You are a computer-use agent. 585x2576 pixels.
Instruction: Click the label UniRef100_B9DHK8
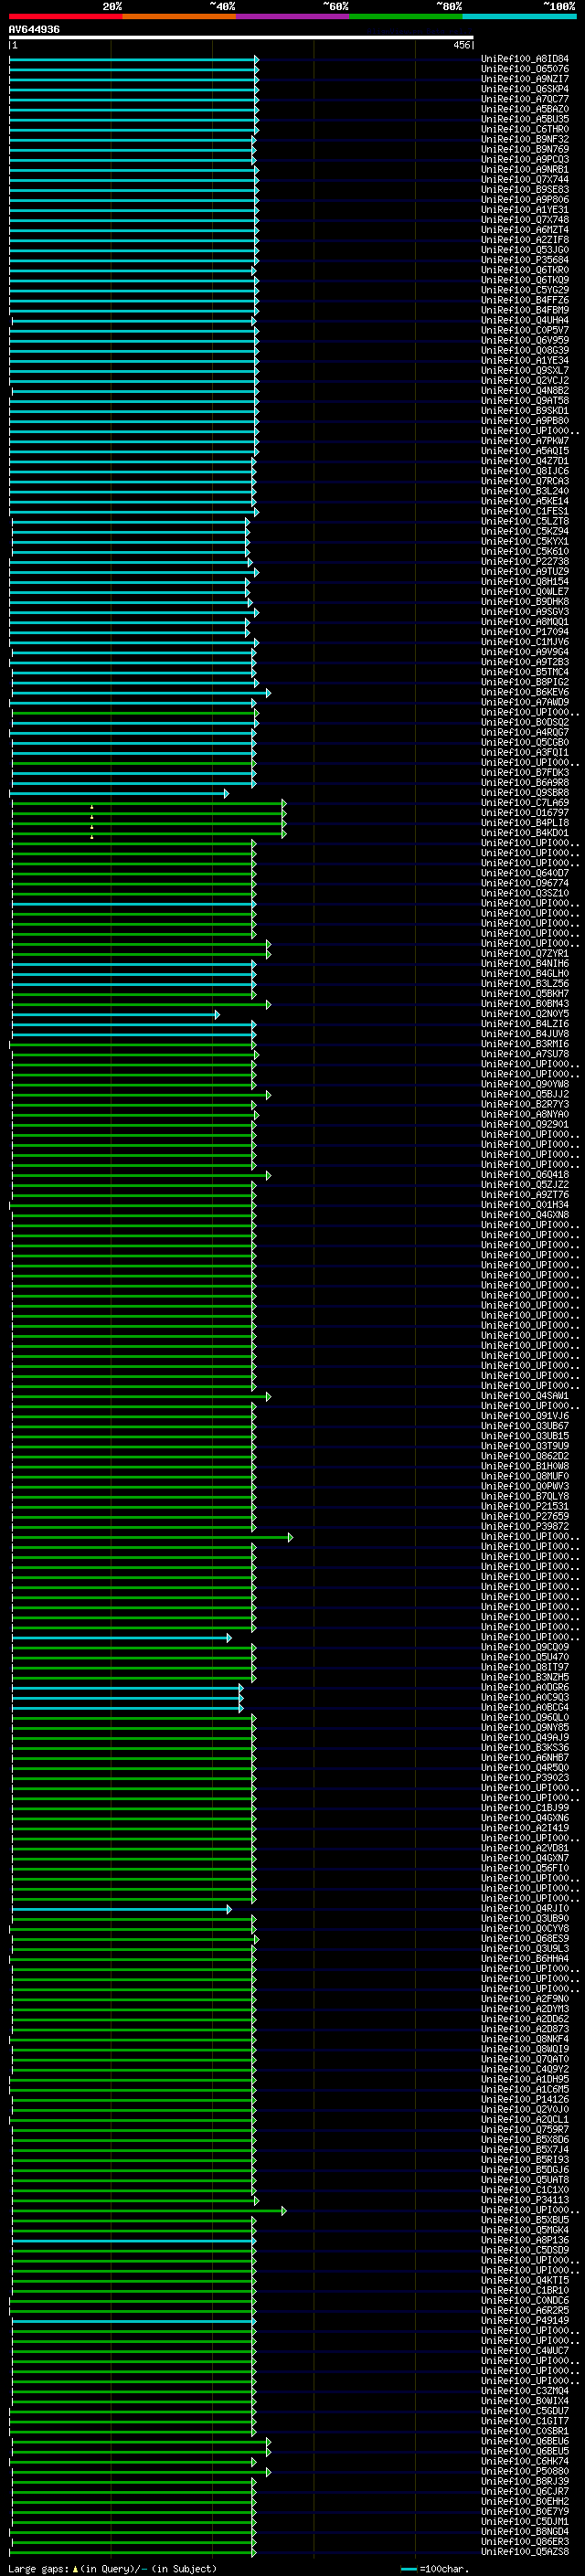click(x=525, y=602)
